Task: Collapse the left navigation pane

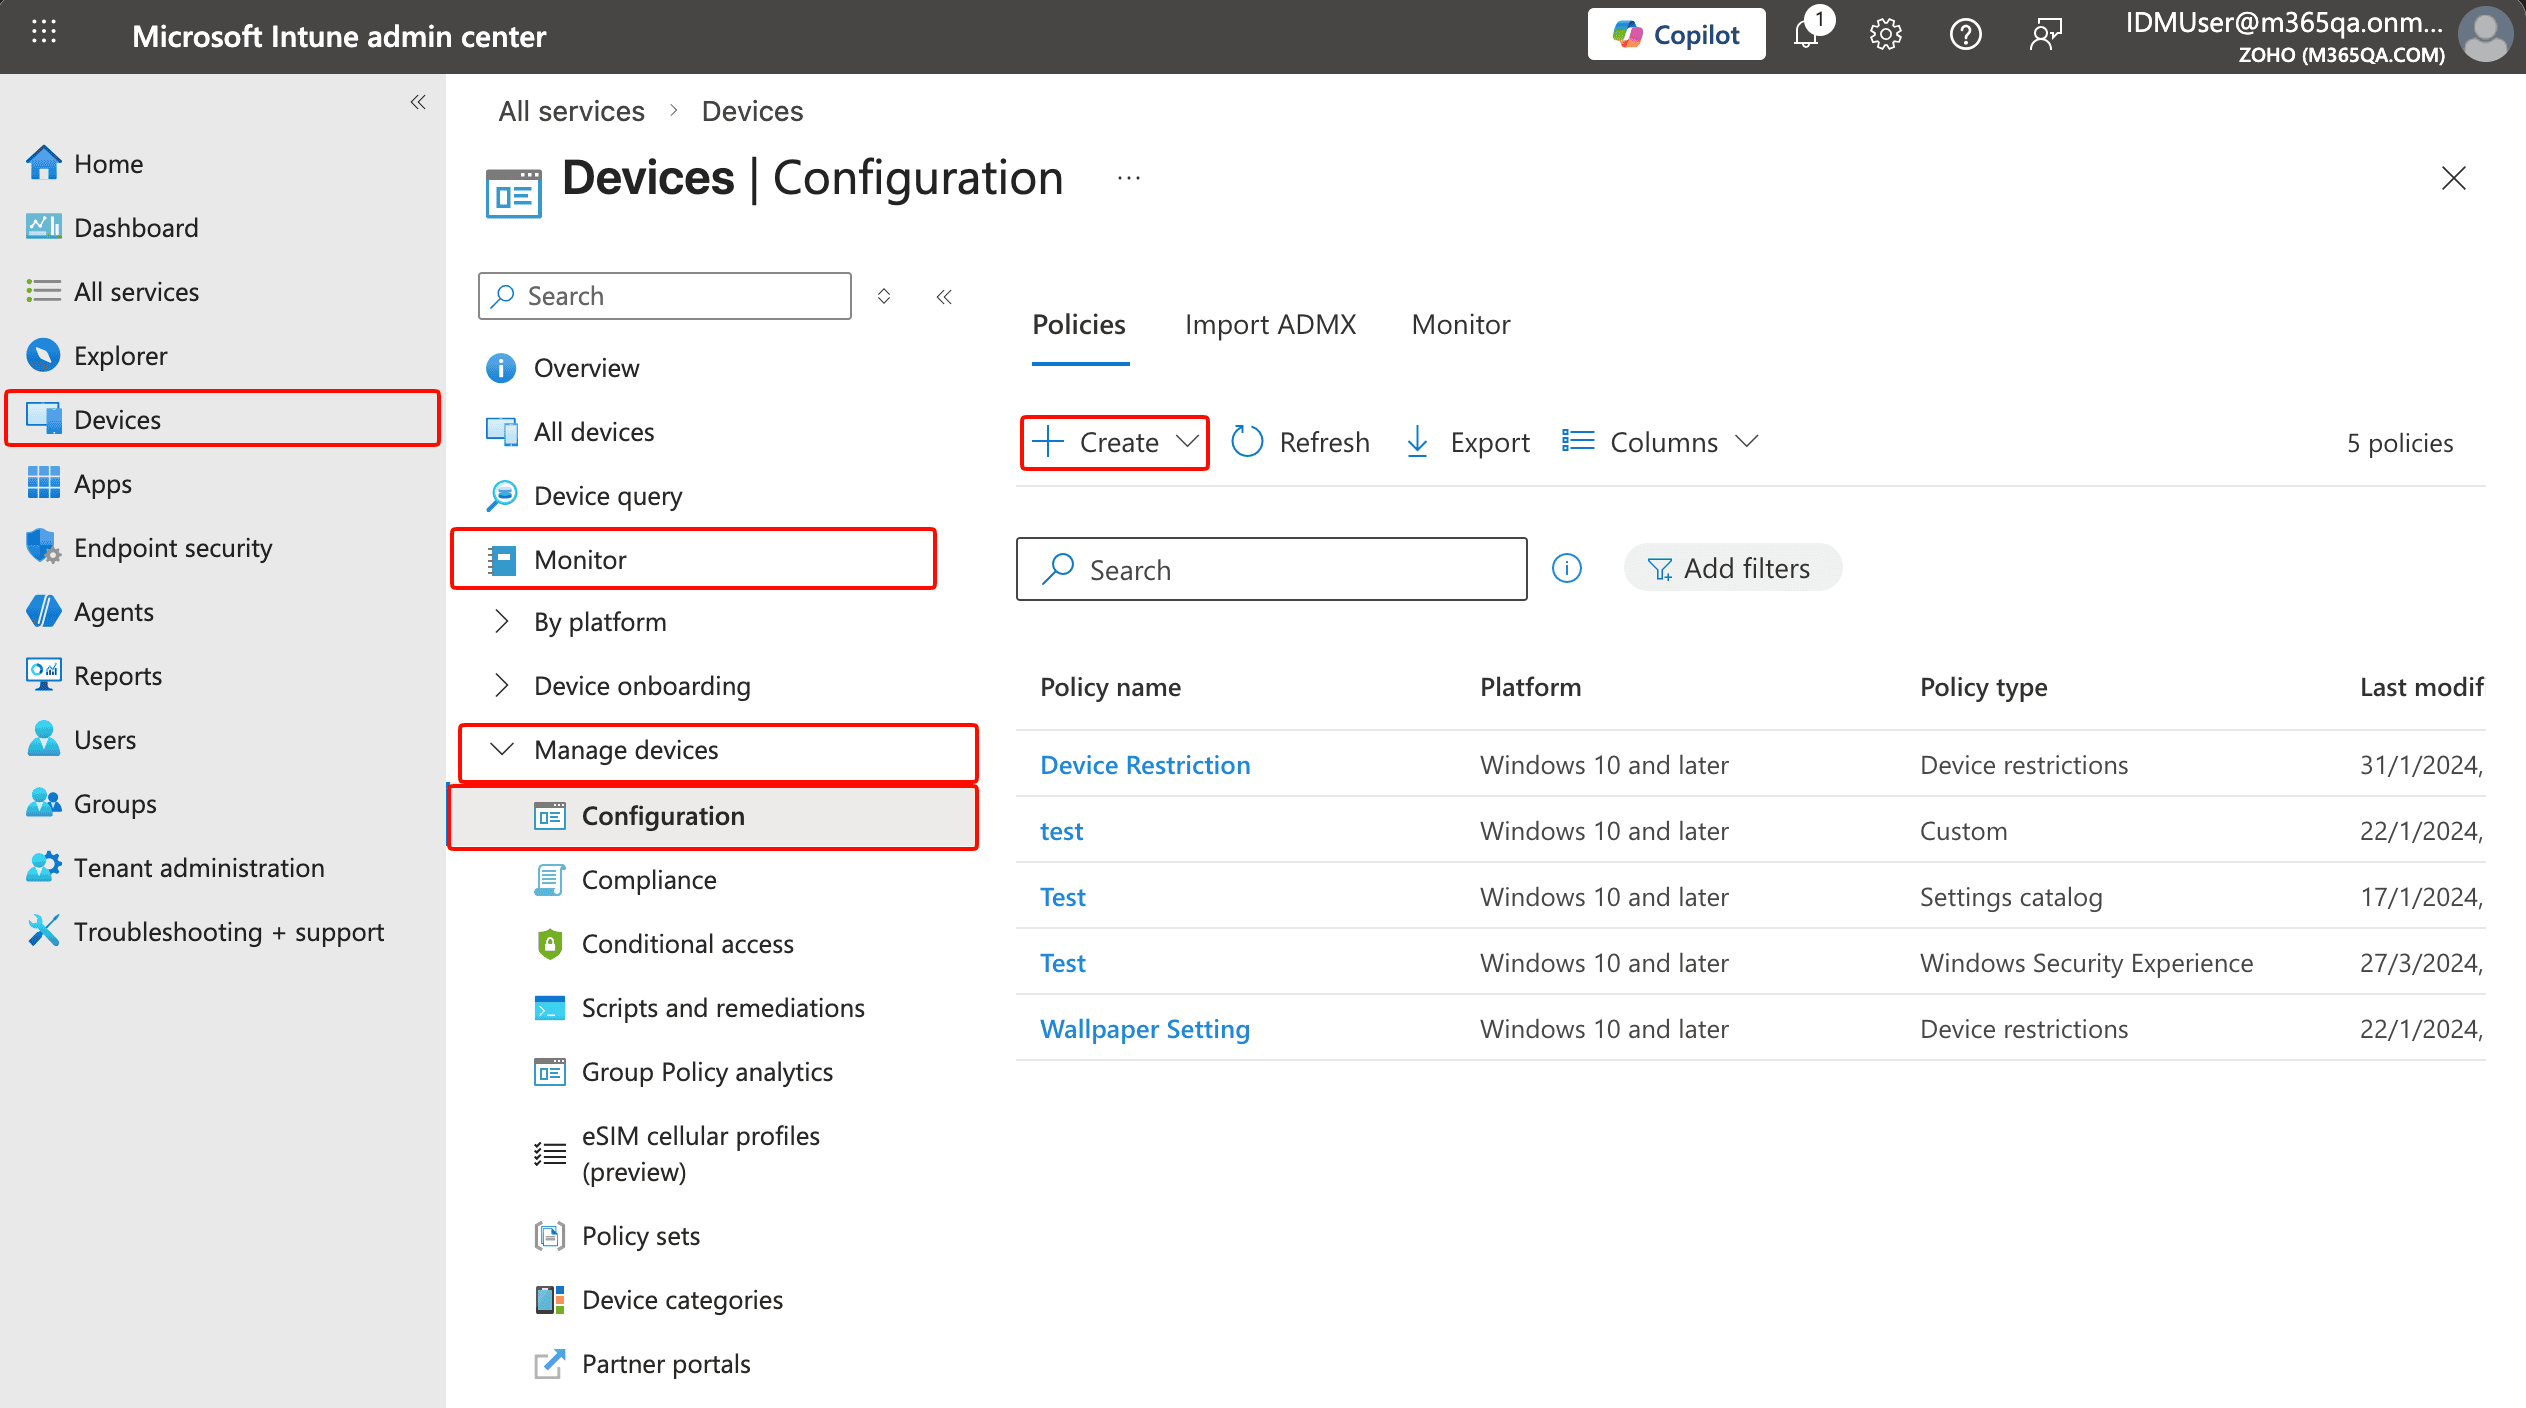Action: click(x=418, y=101)
